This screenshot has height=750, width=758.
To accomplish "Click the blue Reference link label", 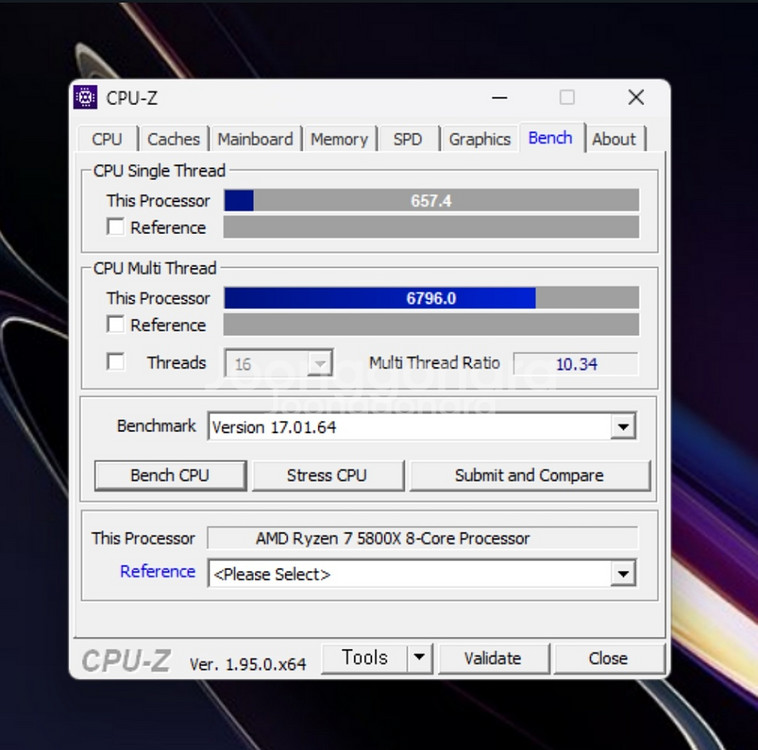I will 158,572.
